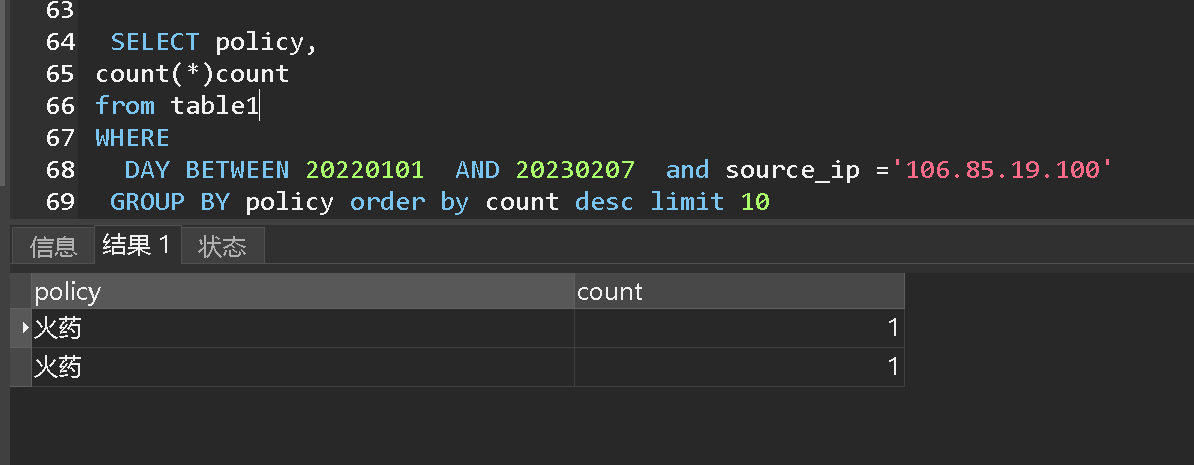The height and width of the screenshot is (465, 1194).
Task: Click line number 64 in the gutter
Action: click(60, 42)
